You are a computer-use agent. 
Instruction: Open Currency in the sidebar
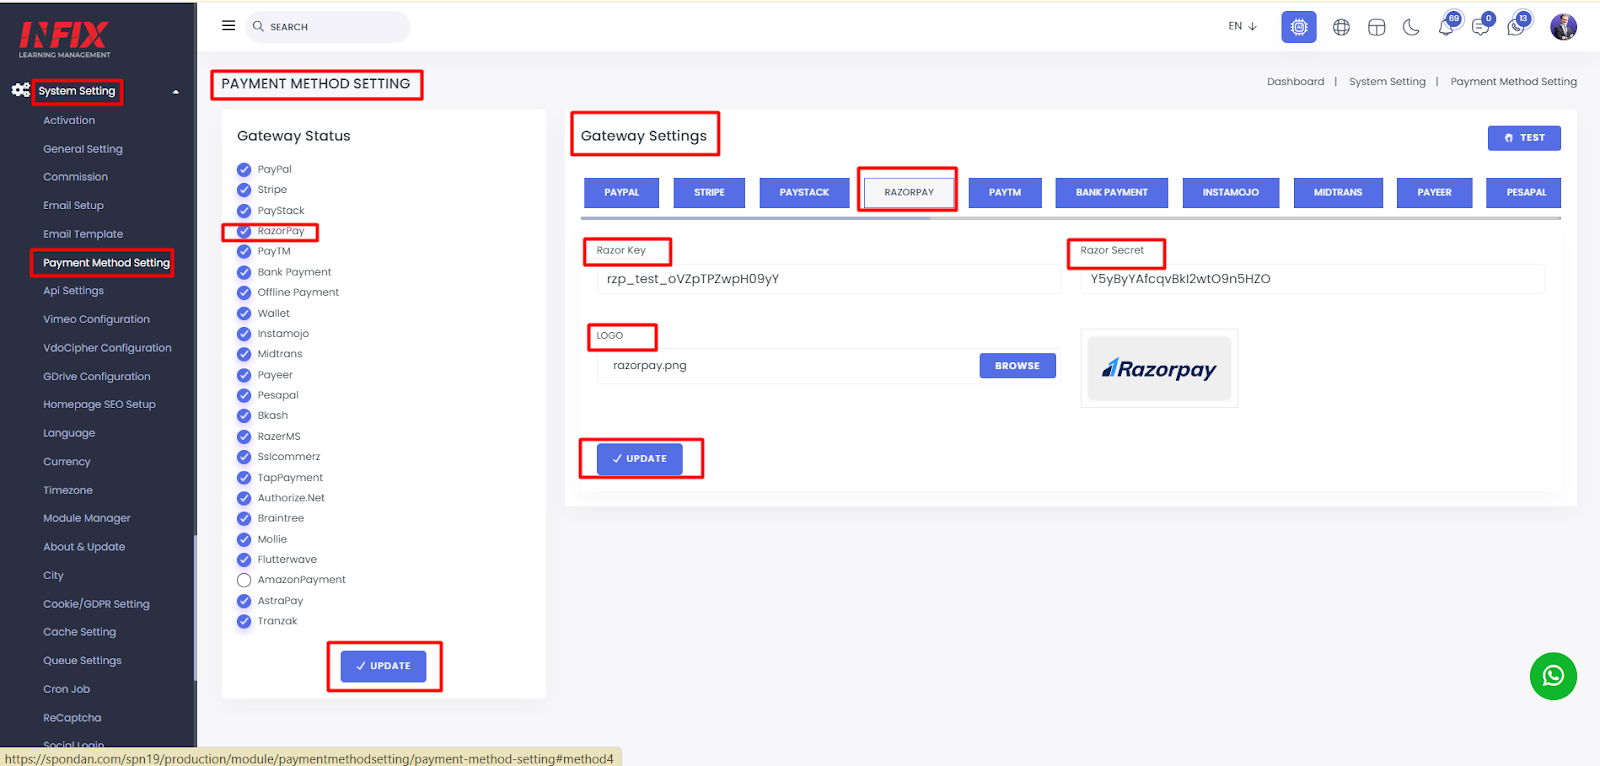pyautogui.click(x=67, y=462)
